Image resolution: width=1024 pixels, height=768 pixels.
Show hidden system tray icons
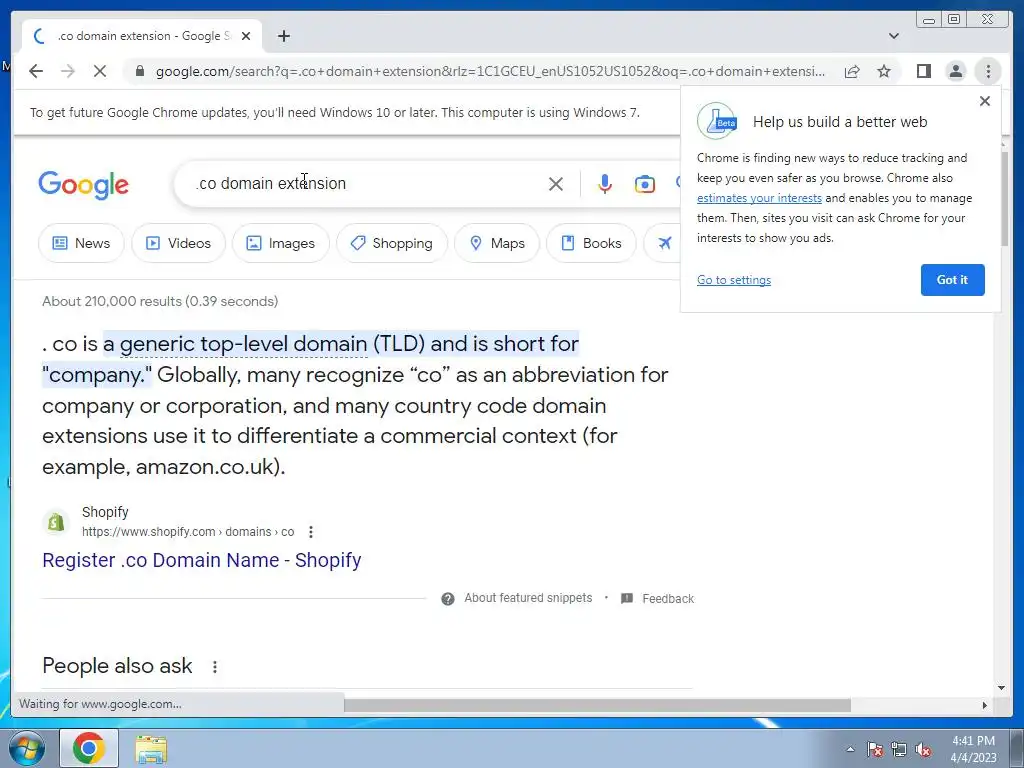coord(850,749)
